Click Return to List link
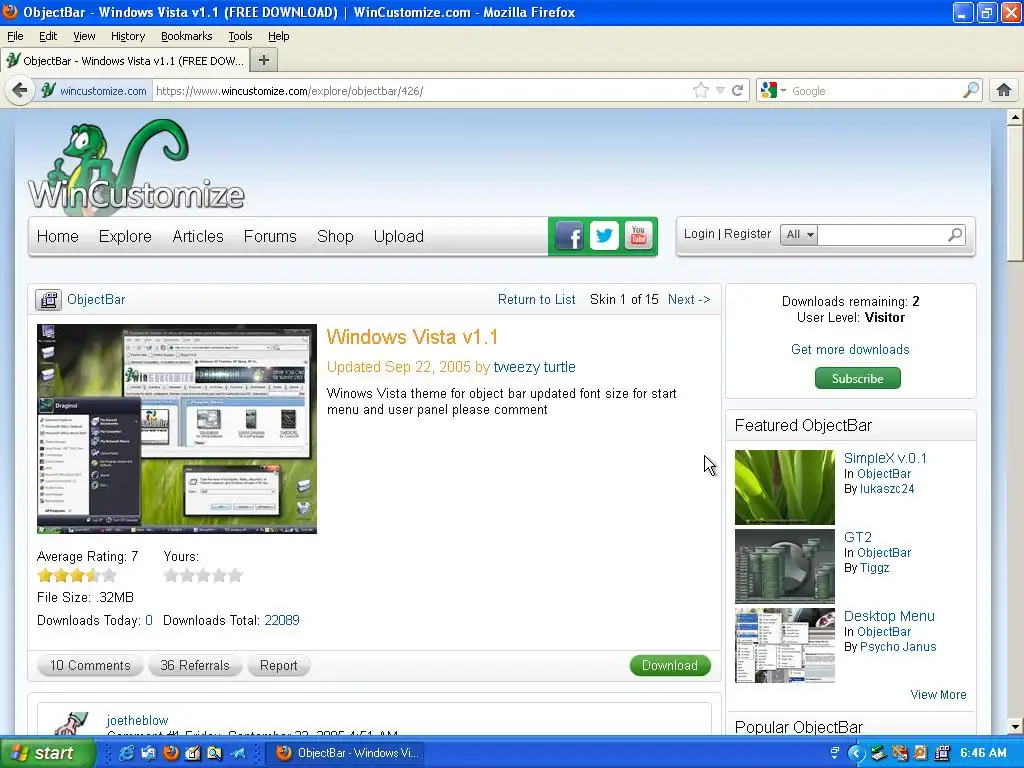Viewport: 1024px width, 768px height. point(536,299)
